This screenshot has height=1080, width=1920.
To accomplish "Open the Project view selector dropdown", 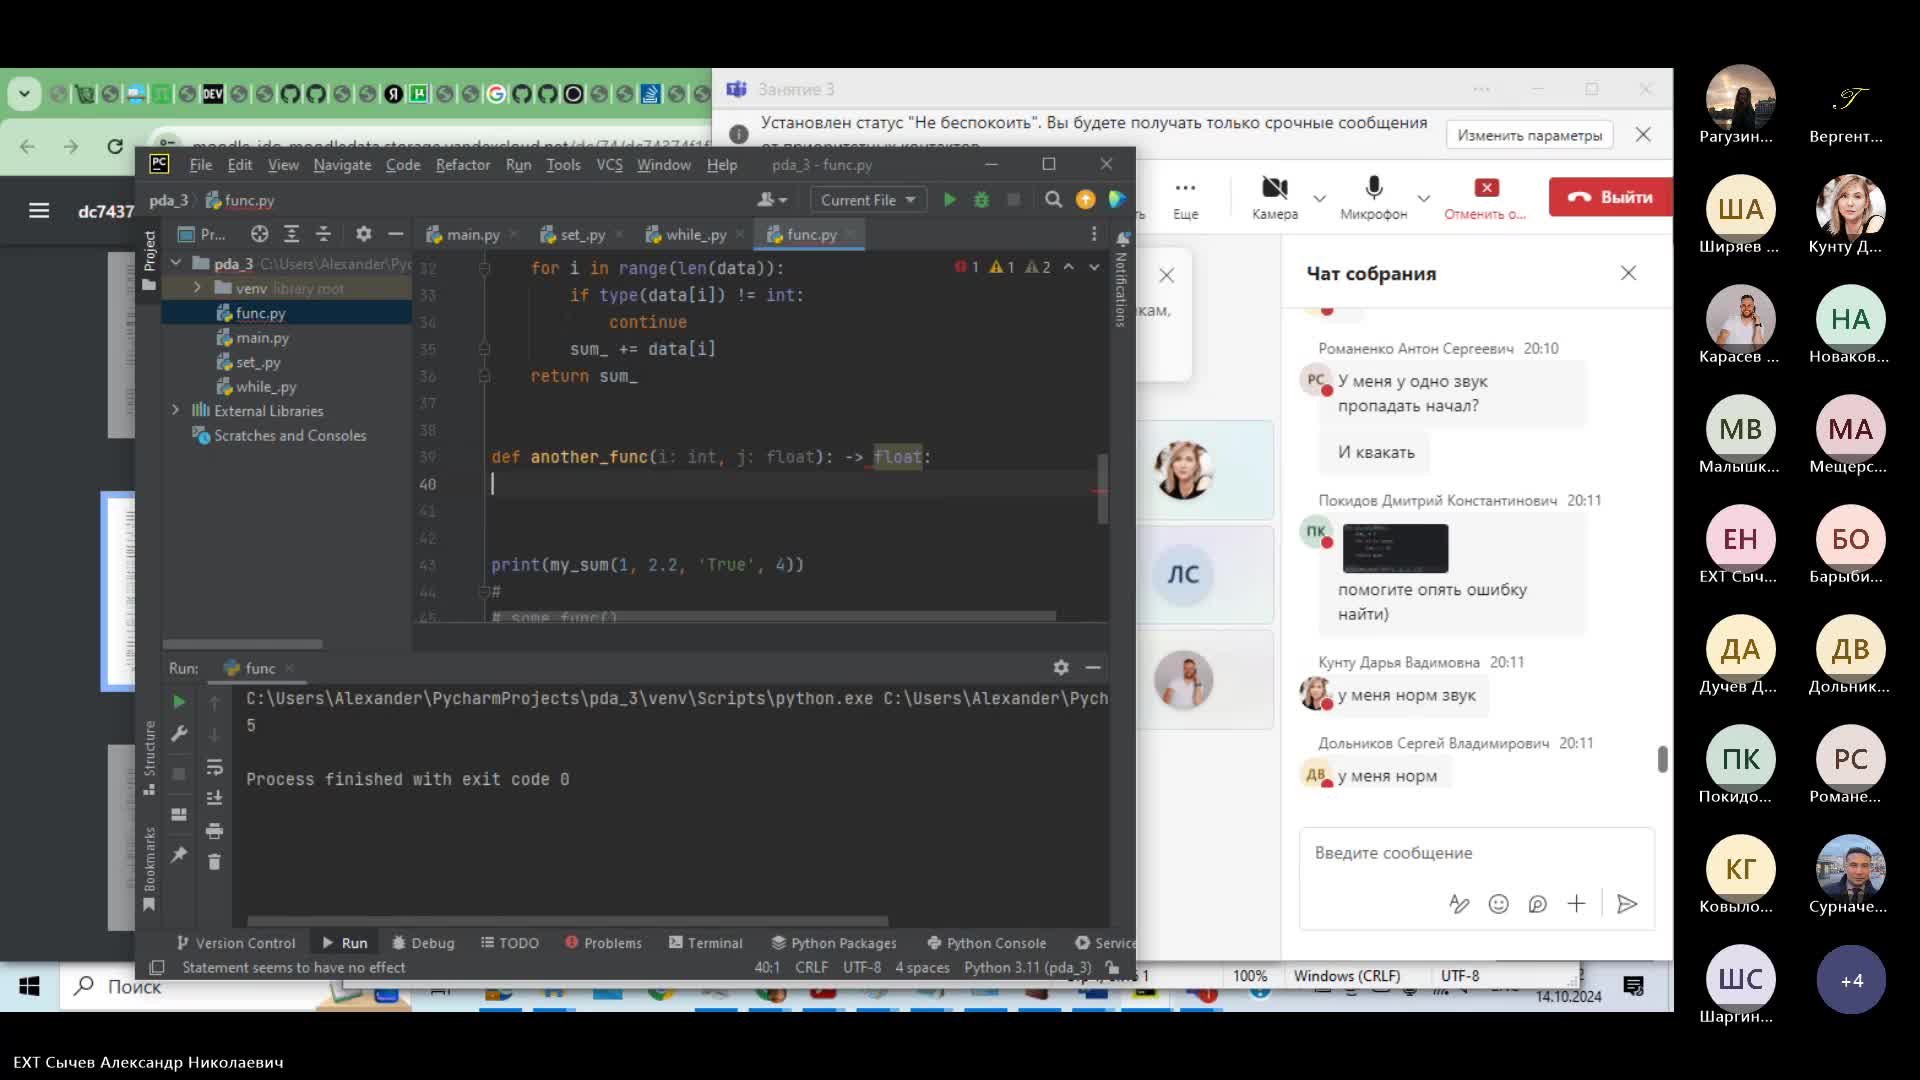I will click(201, 234).
